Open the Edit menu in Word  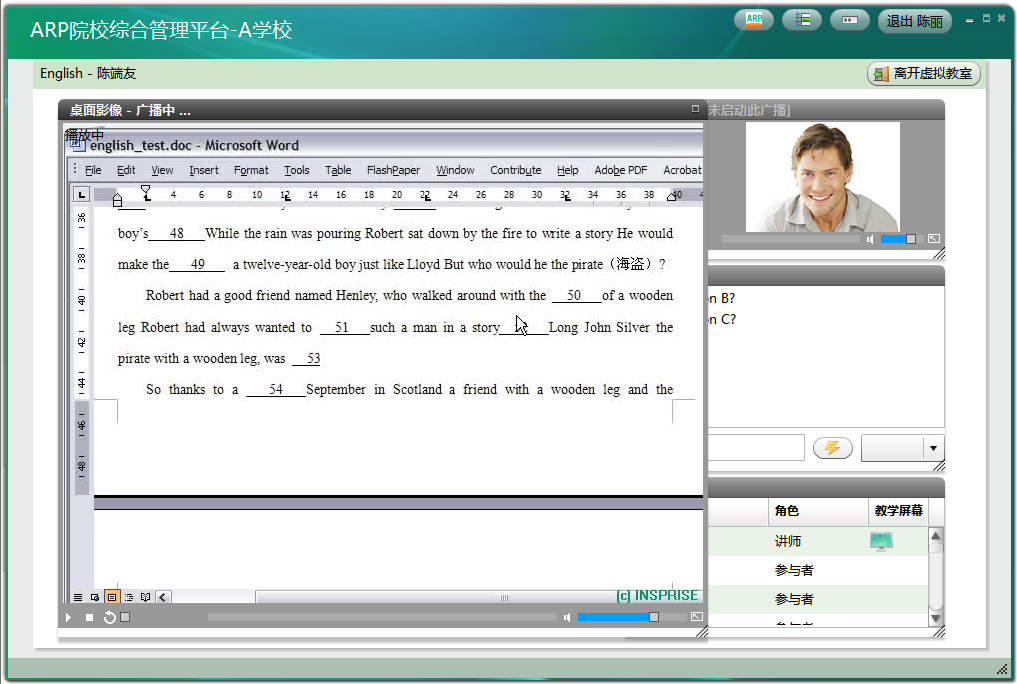[x=126, y=170]
